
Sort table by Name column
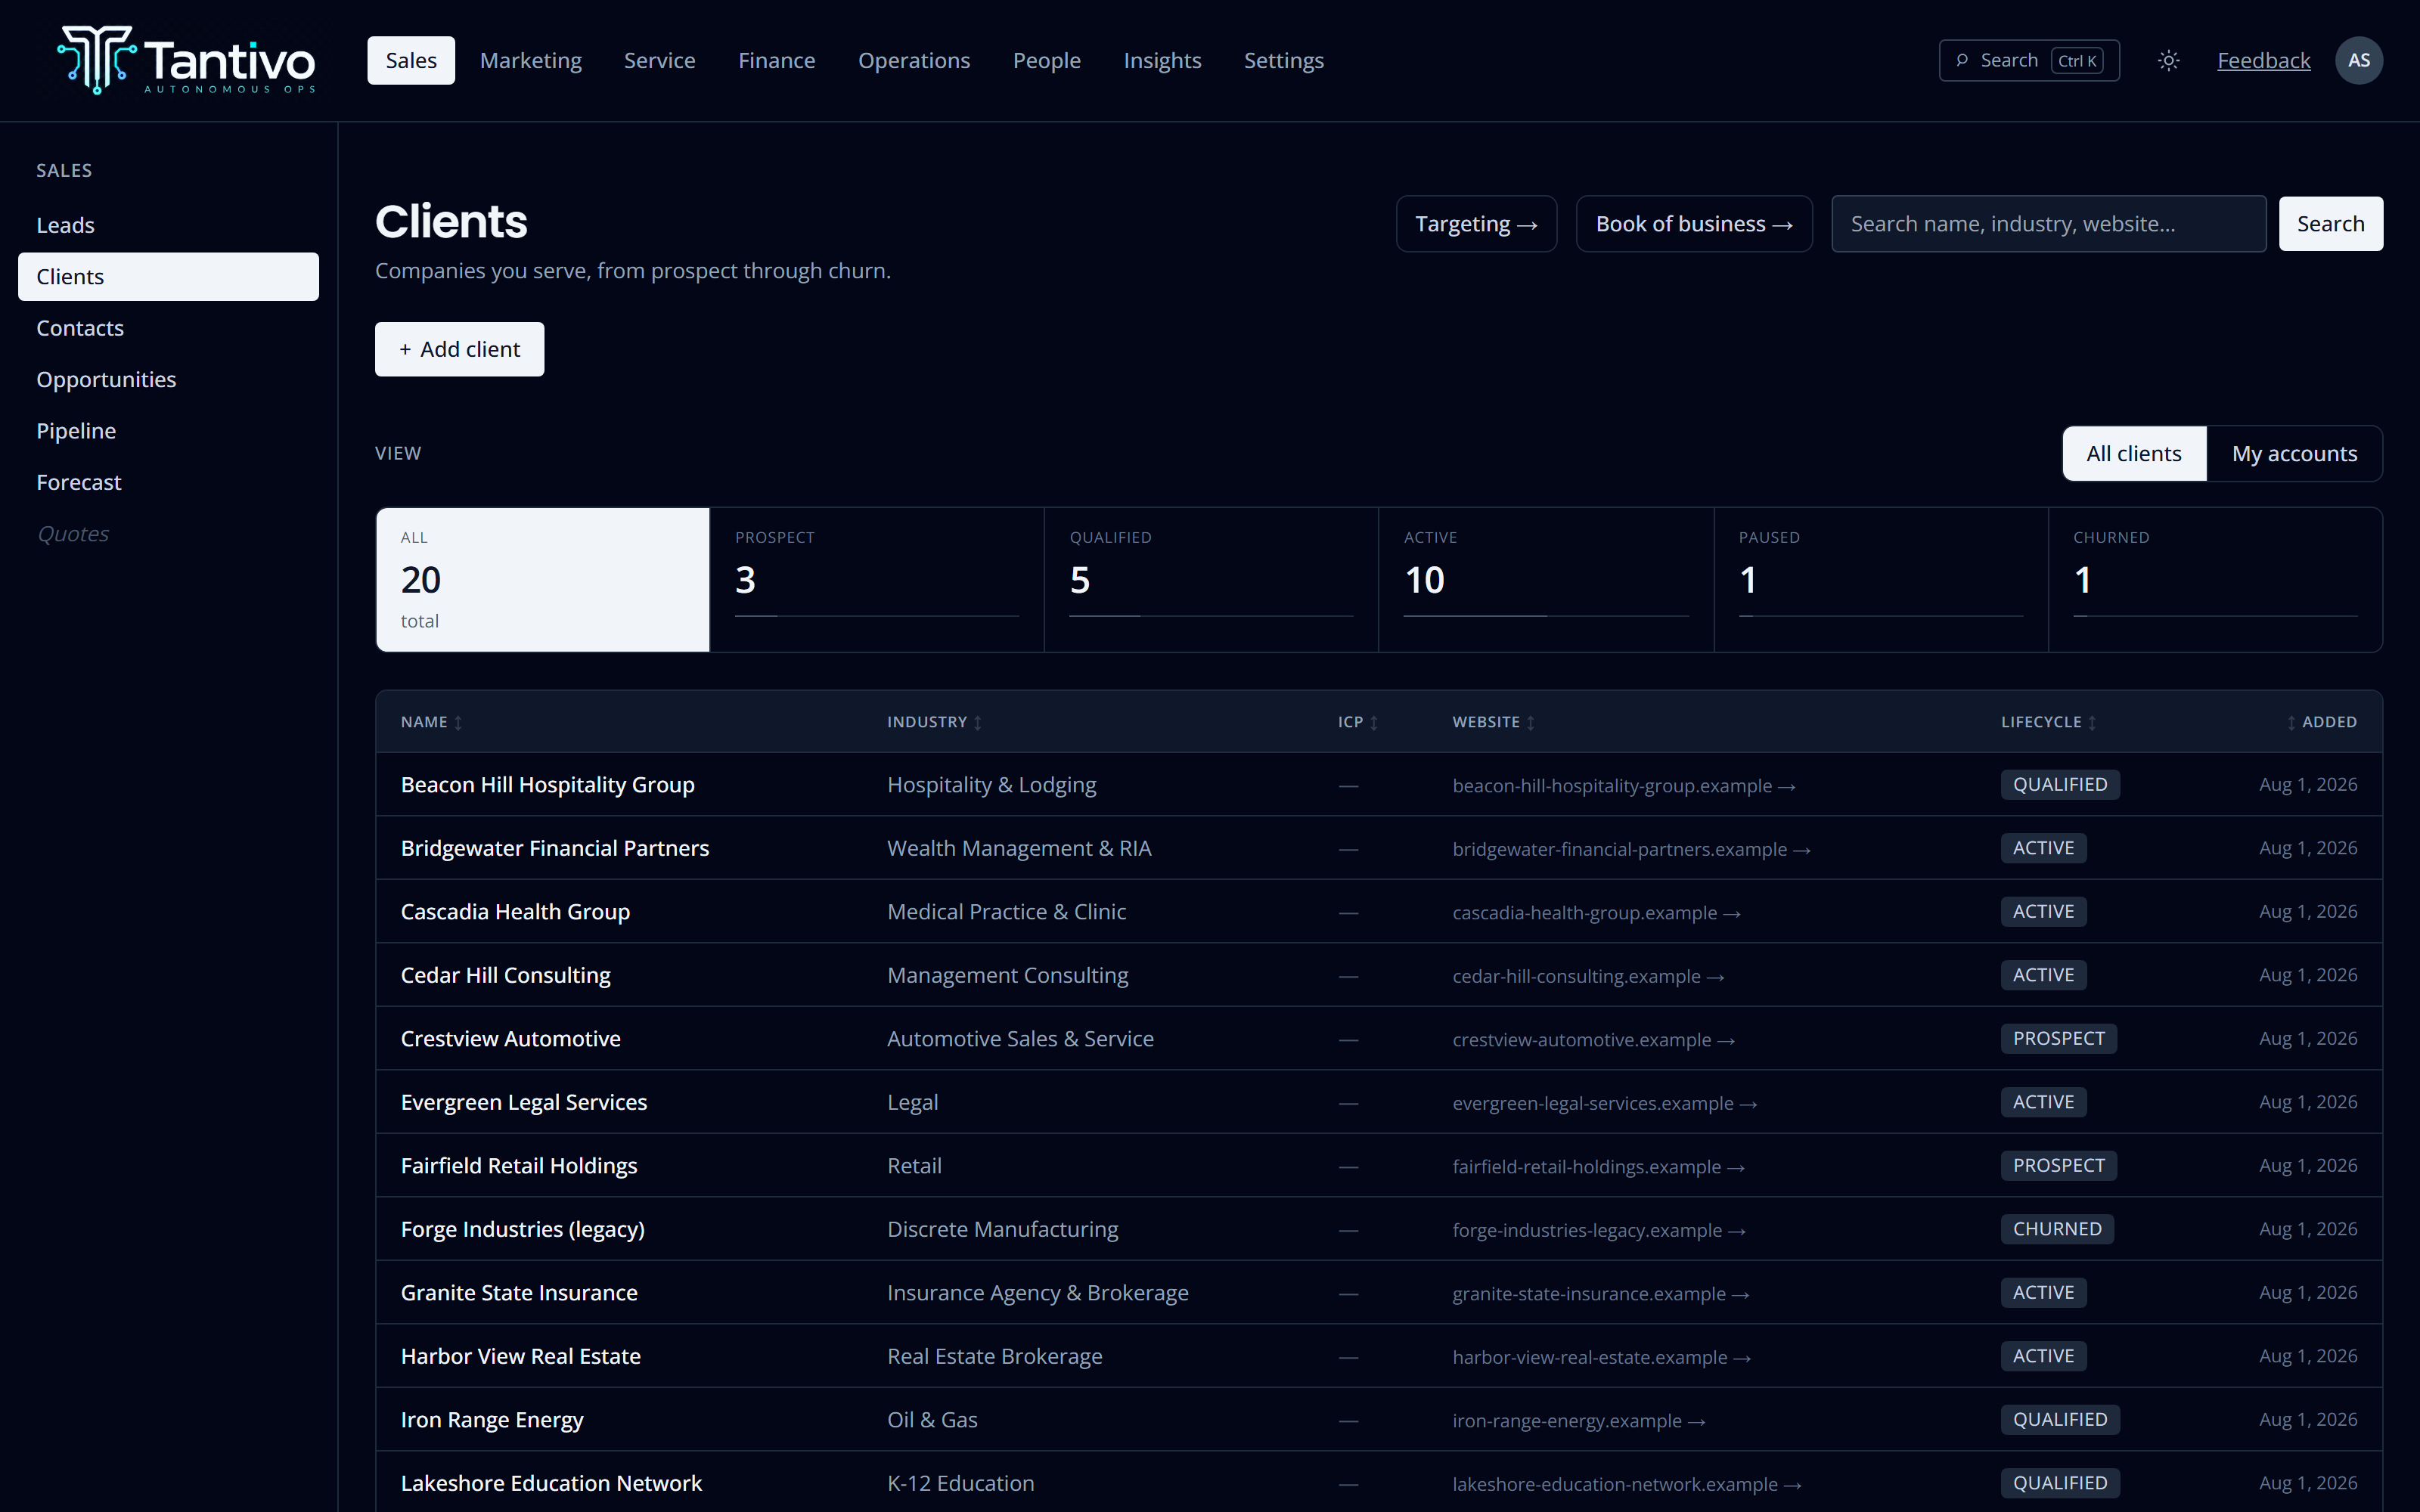431,722
